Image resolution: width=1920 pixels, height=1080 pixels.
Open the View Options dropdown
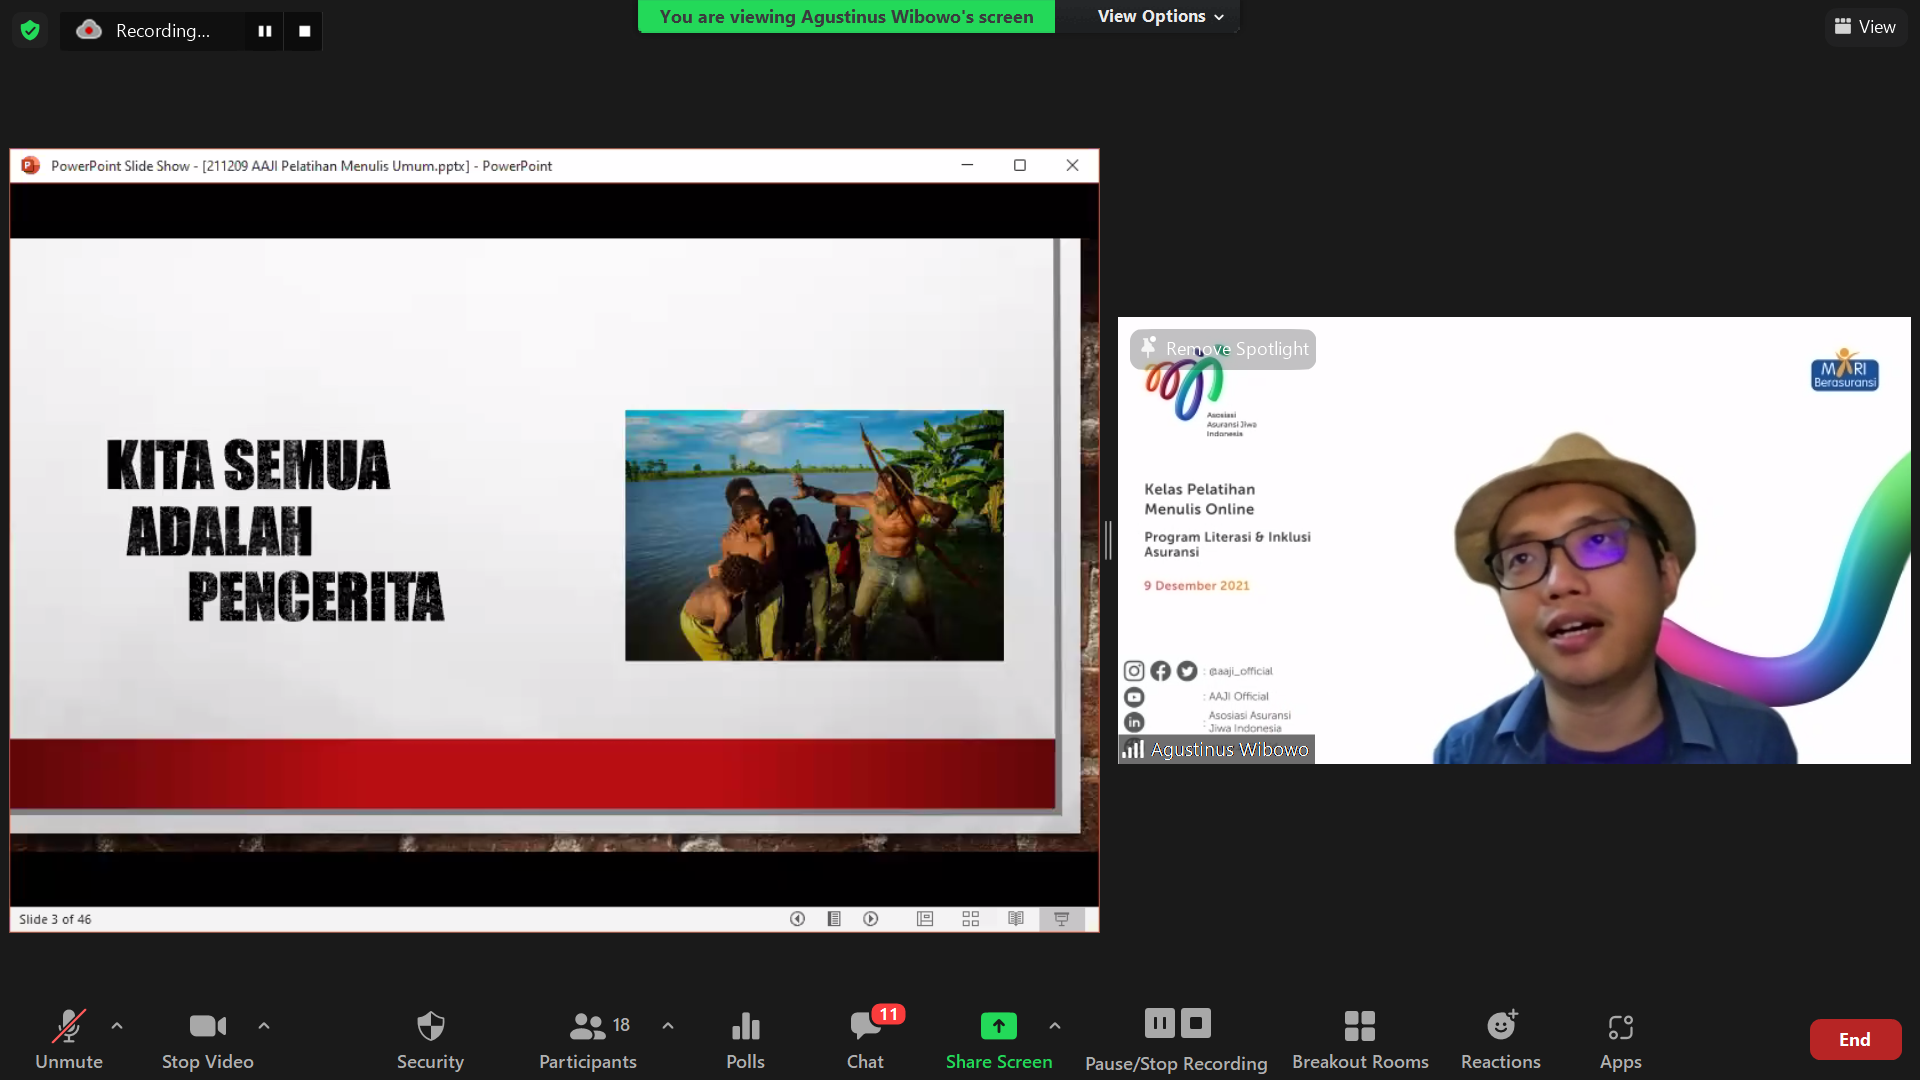click(x=1160, y=16)
